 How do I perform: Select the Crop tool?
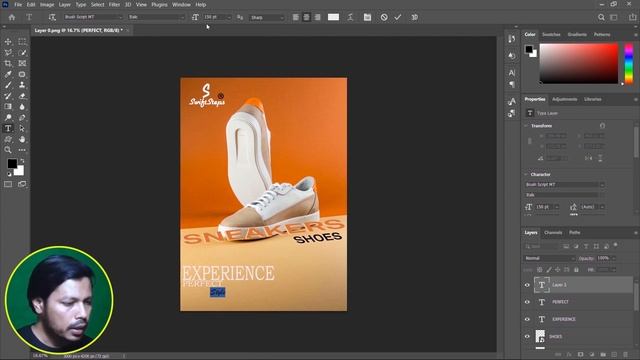[x=8, y=63]
